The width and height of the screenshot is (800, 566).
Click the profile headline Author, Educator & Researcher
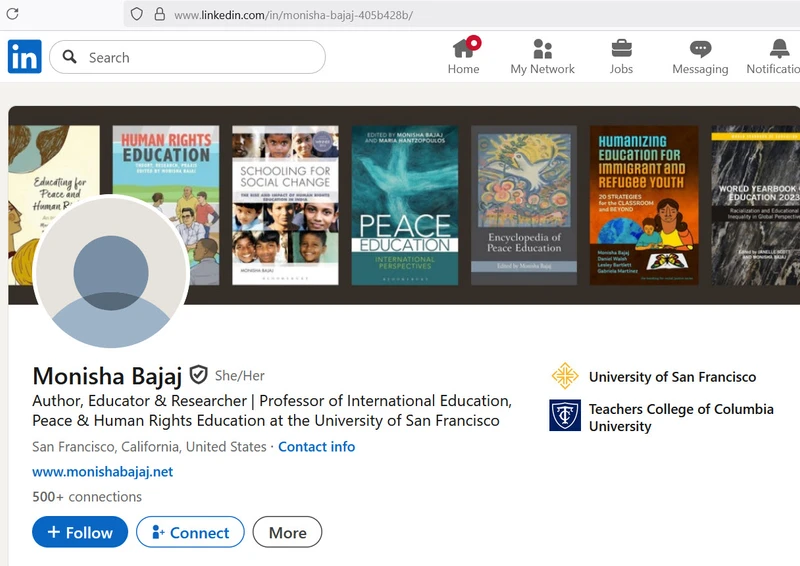pos(272,410)
